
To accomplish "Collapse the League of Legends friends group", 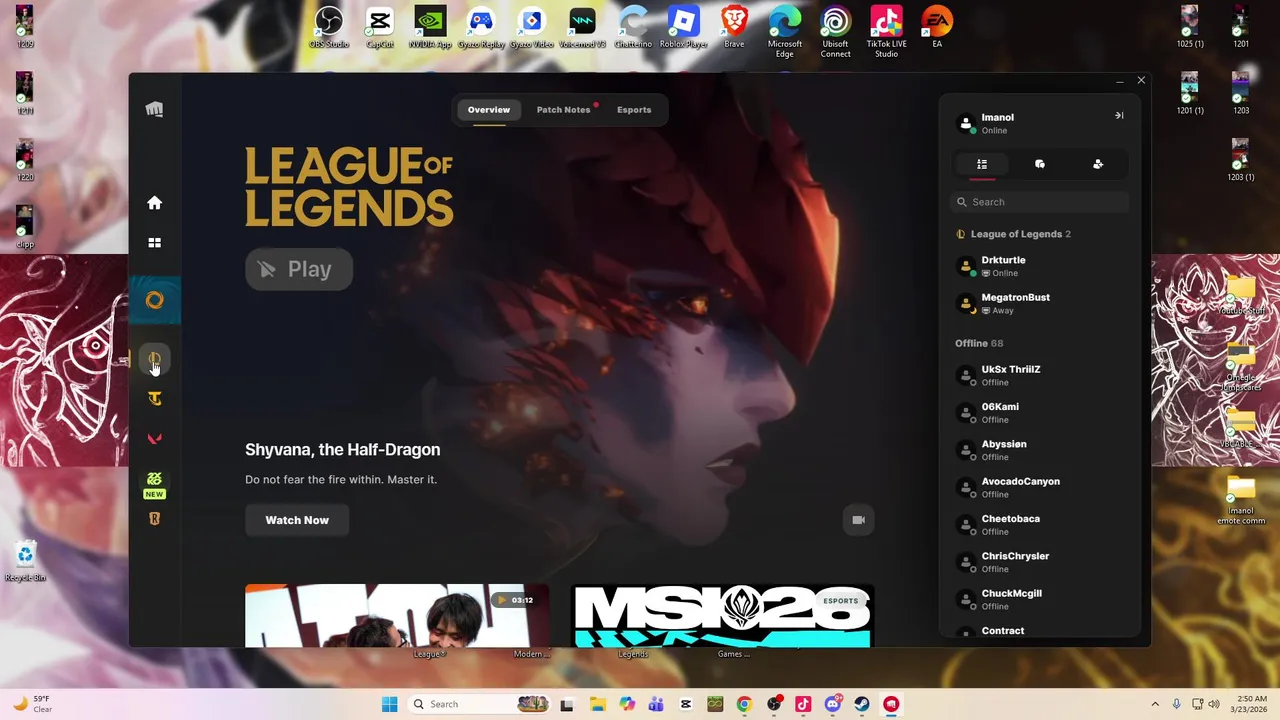I will coord(1015,234).
